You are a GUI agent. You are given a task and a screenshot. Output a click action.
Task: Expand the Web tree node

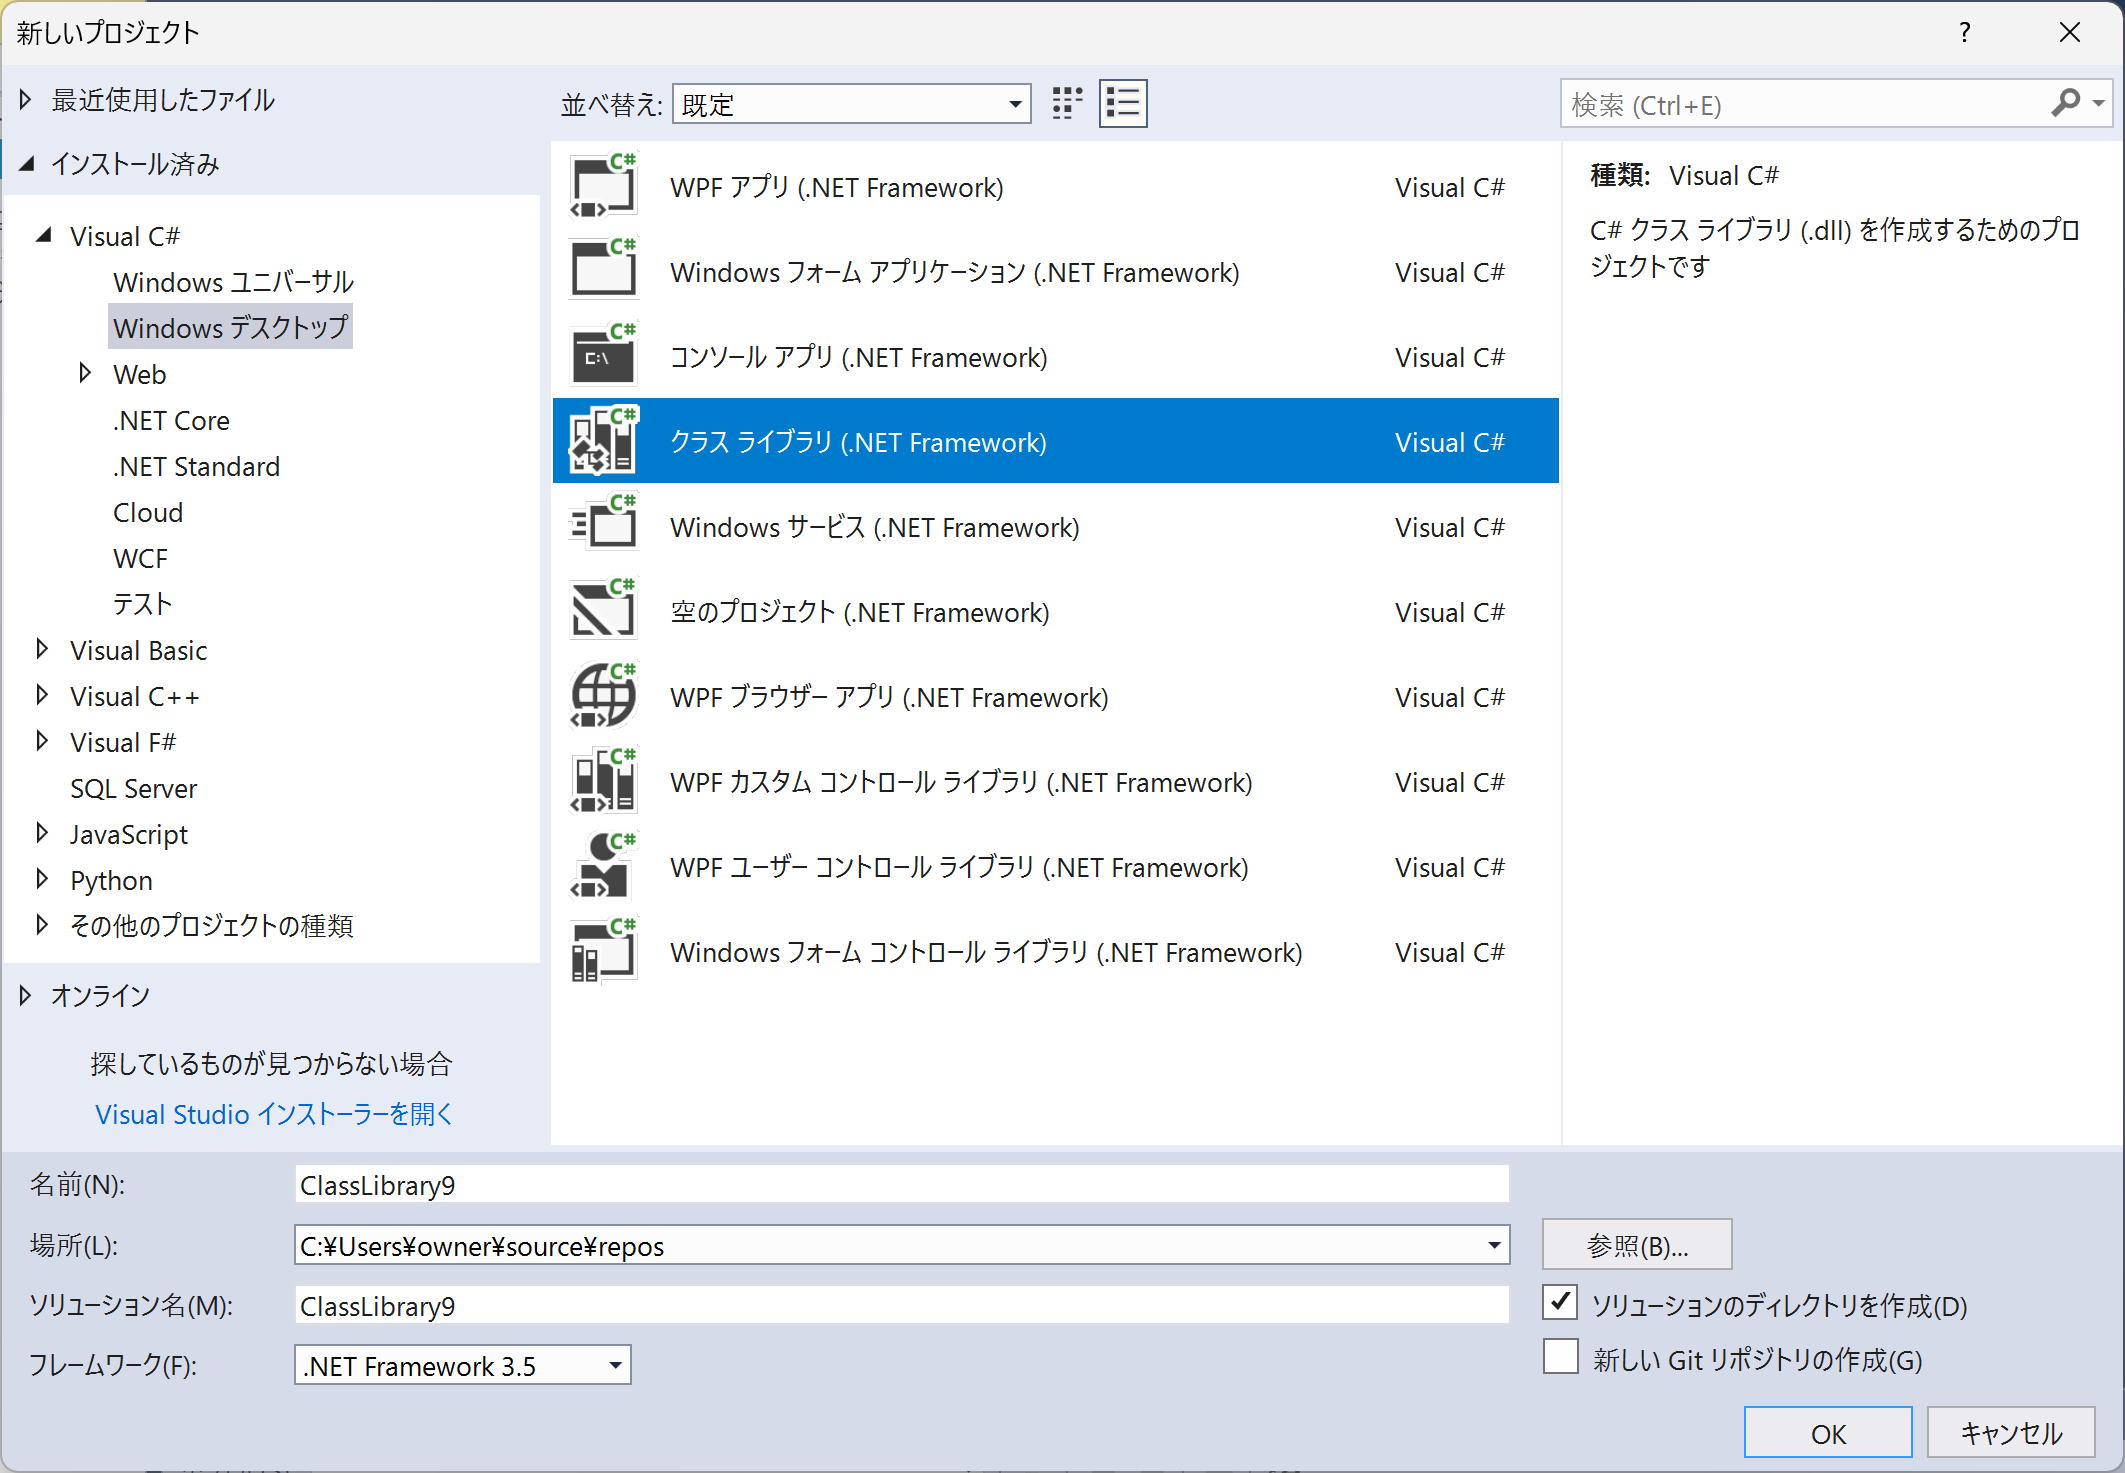point(85,373)
